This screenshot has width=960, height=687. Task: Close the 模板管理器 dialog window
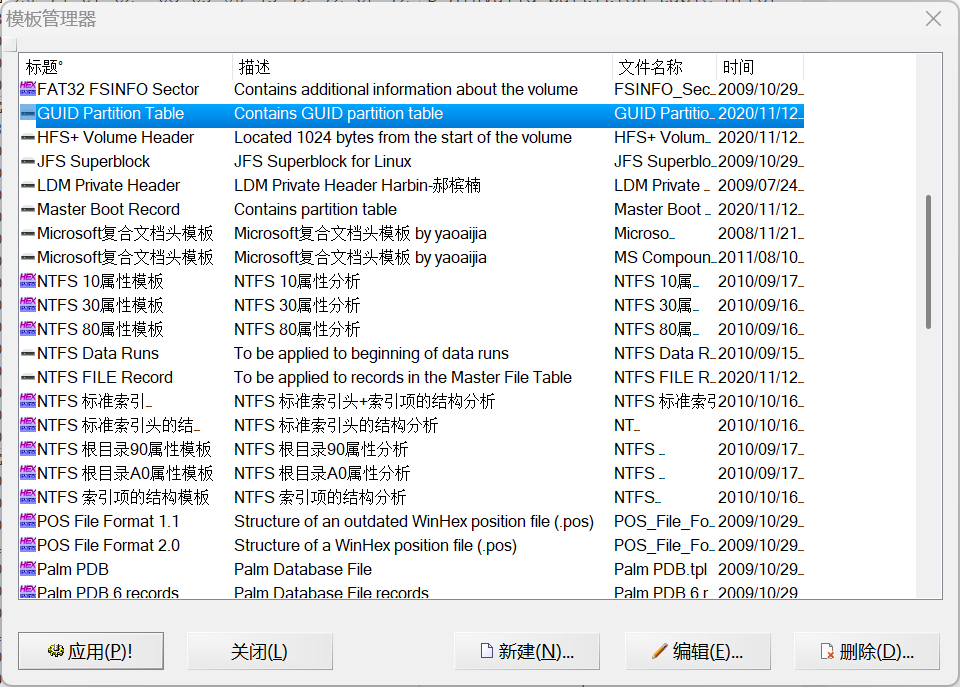(x=933, y=19)
